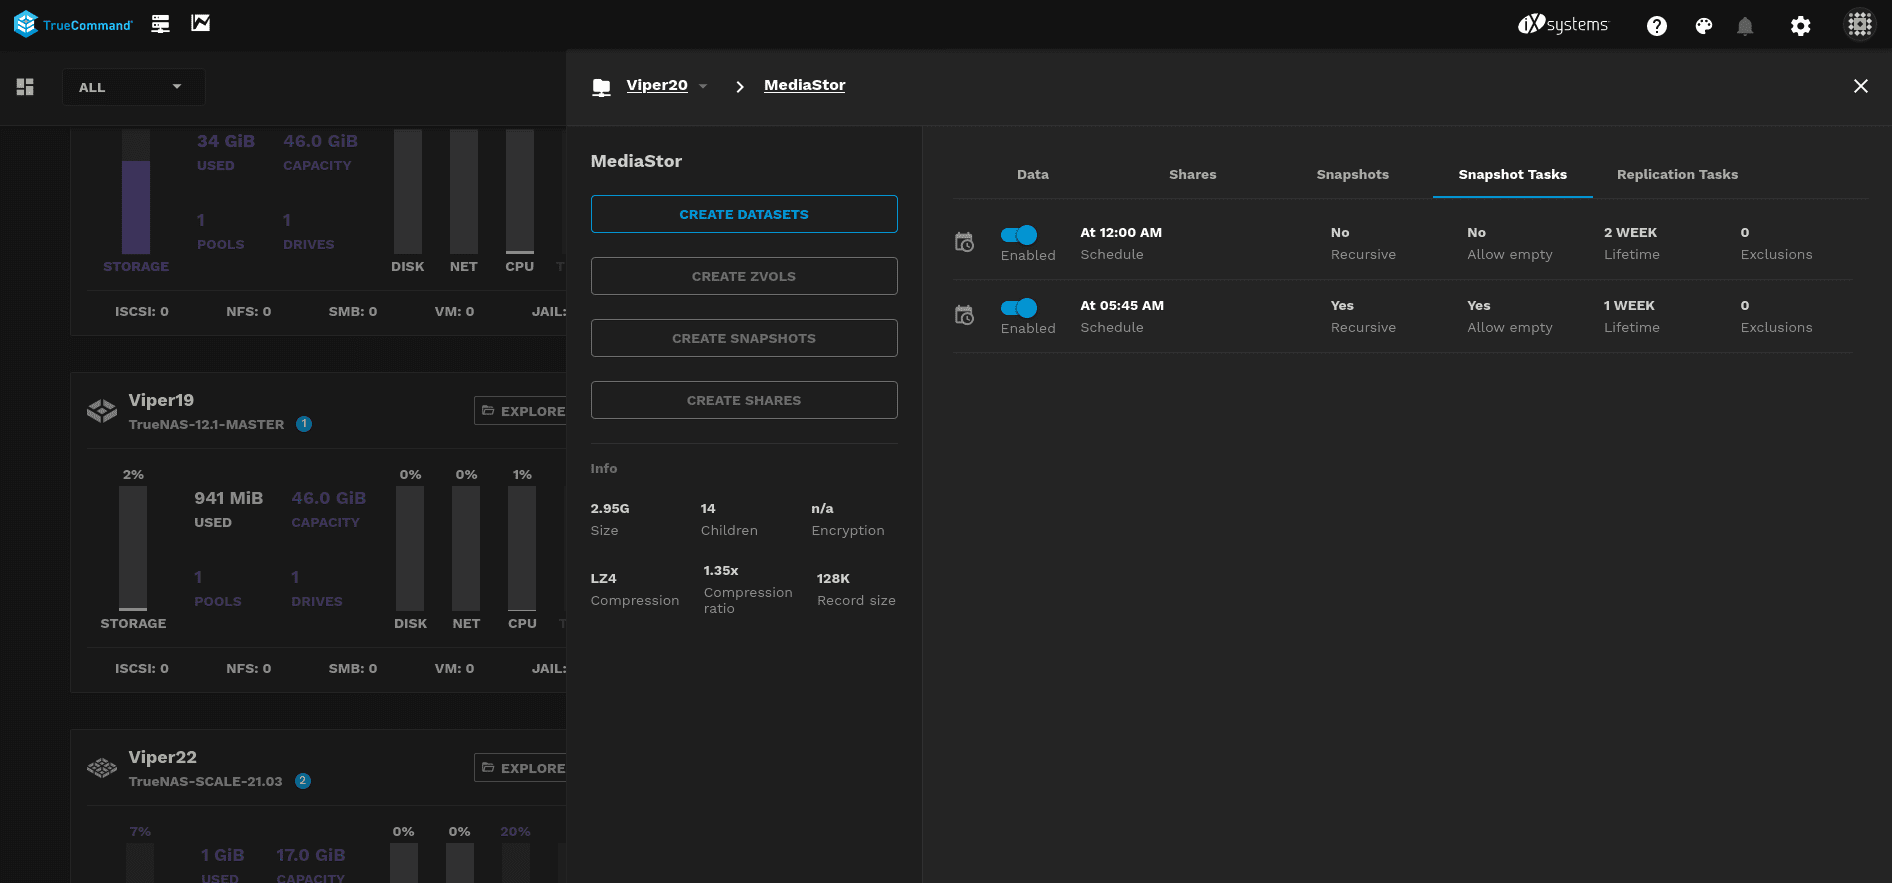
Task: Toggle the dashboard layout view icon
Action: pos(25,87)
